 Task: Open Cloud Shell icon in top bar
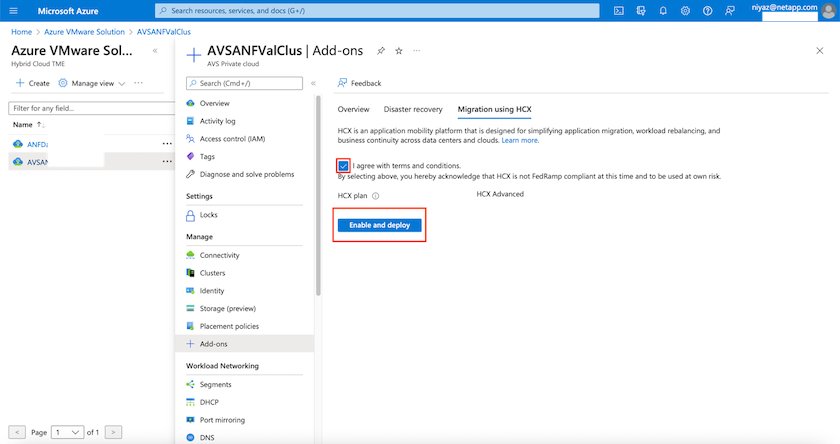tap(619, 11)
